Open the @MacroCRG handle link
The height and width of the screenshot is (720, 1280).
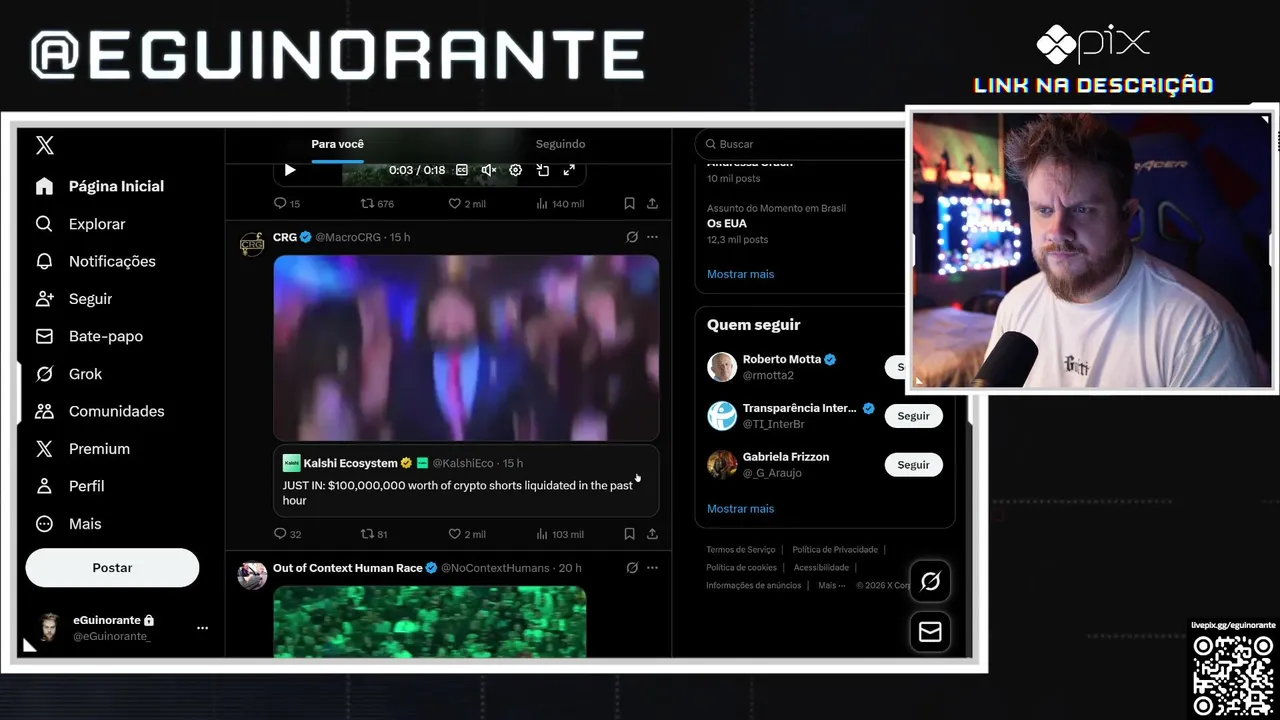coord(350,237)
